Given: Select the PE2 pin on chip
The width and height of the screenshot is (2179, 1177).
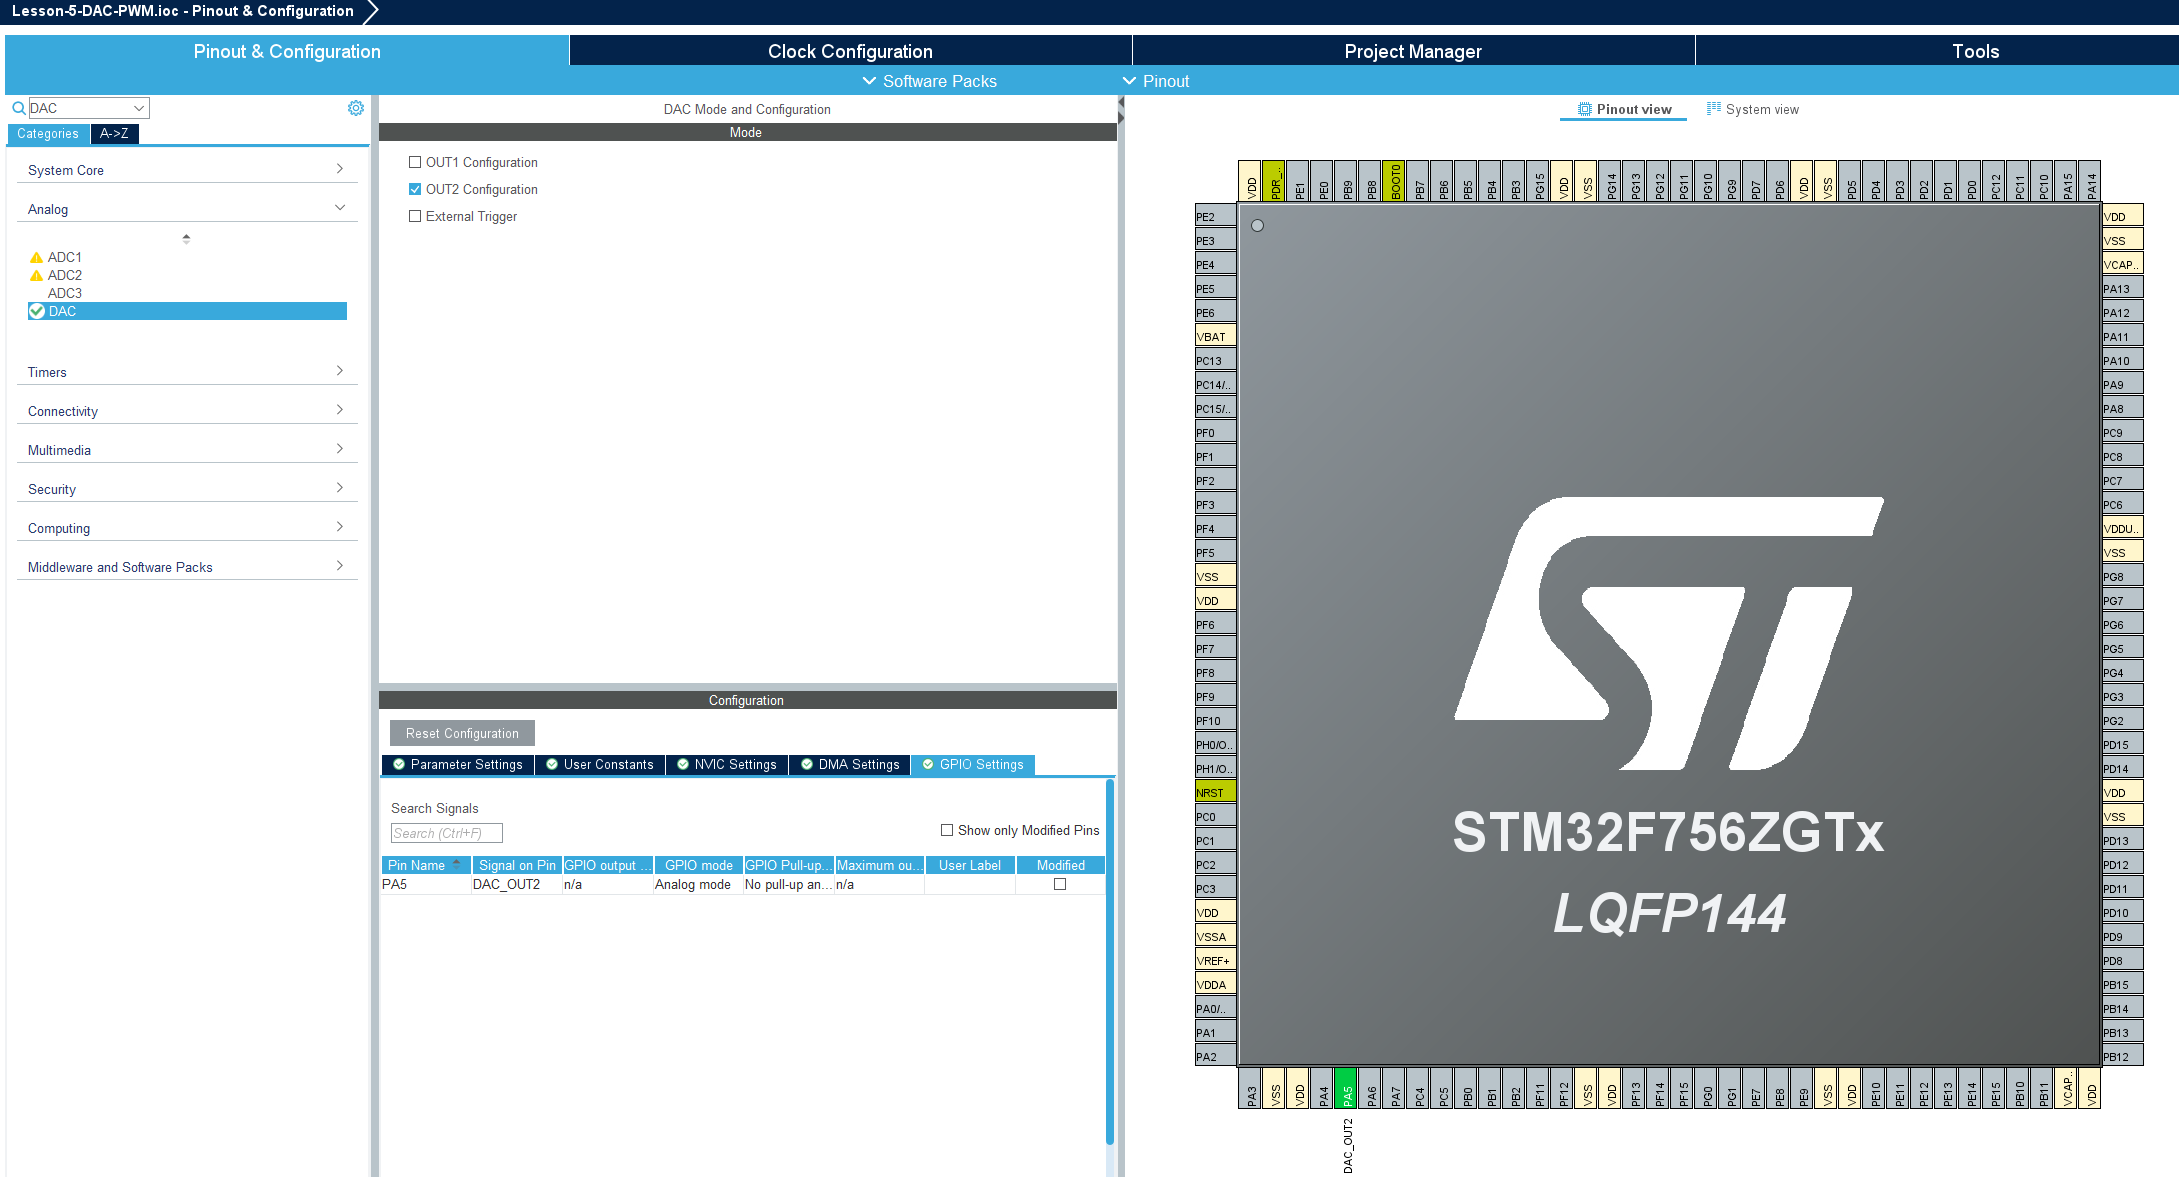Looking at the screenshot, I should point(1215,216).
